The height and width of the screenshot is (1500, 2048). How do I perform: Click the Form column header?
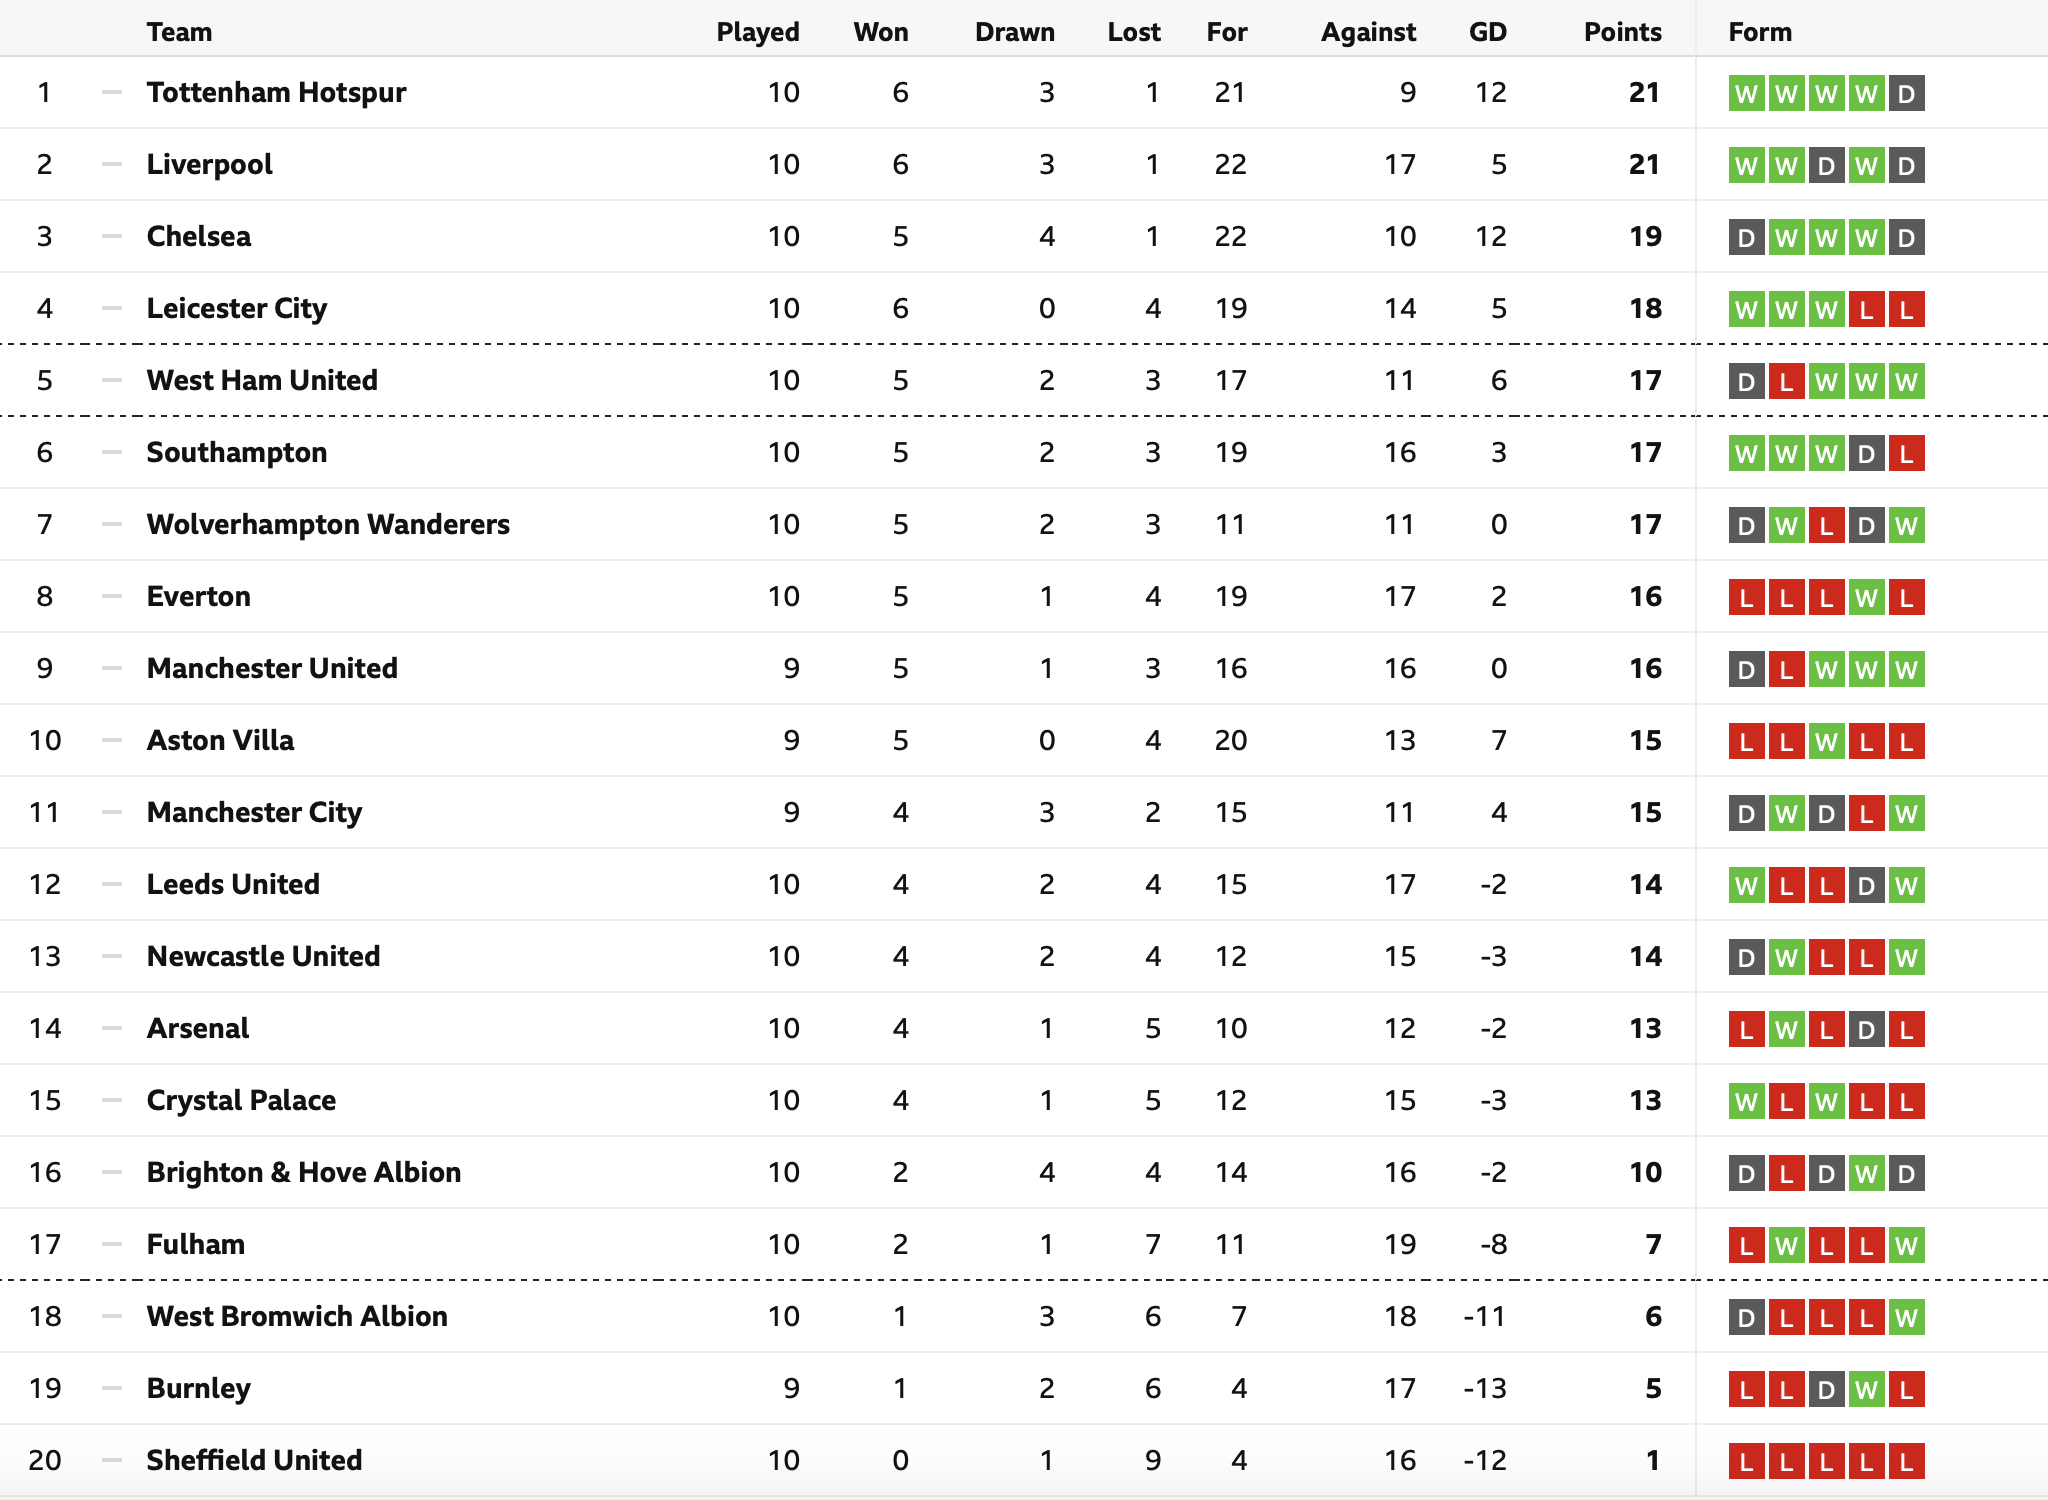[1760, 32]
